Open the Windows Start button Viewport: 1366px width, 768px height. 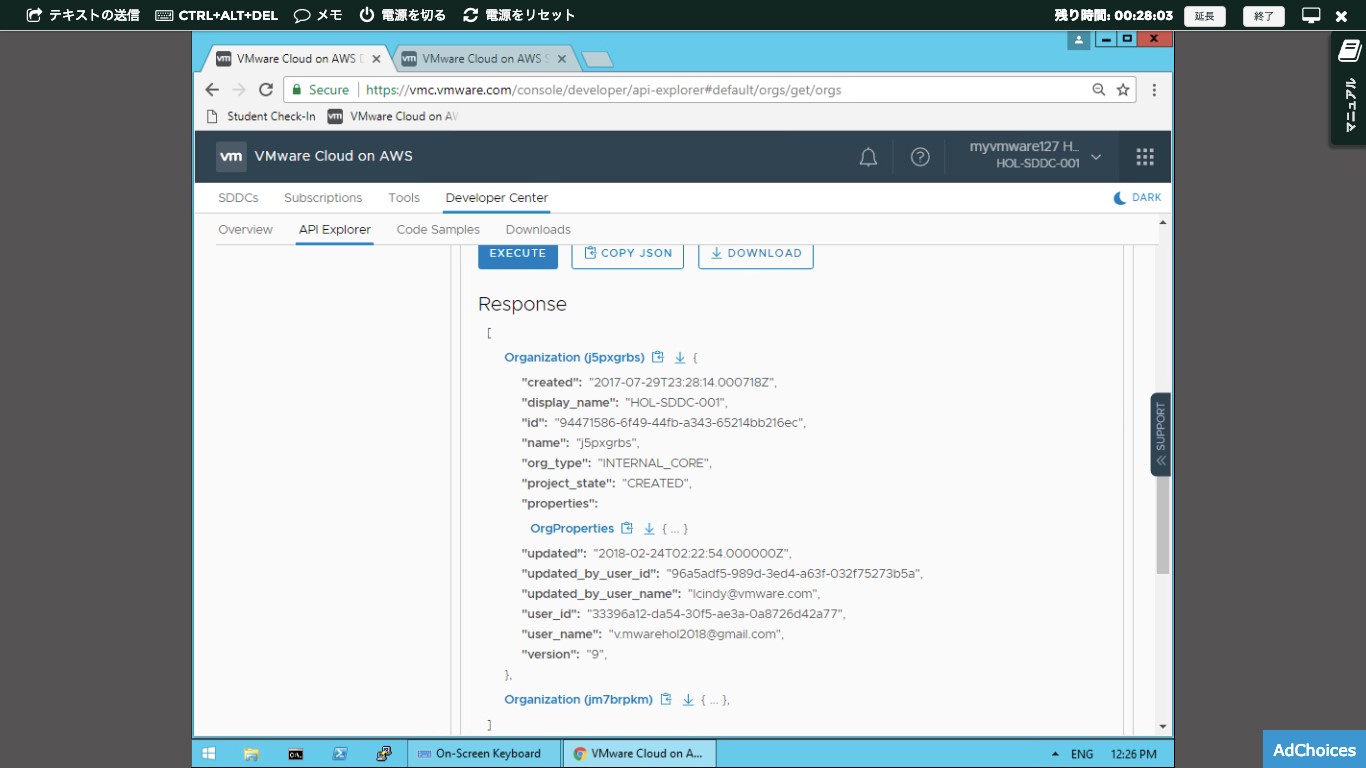pyautogui.click(x=209, y=754)
